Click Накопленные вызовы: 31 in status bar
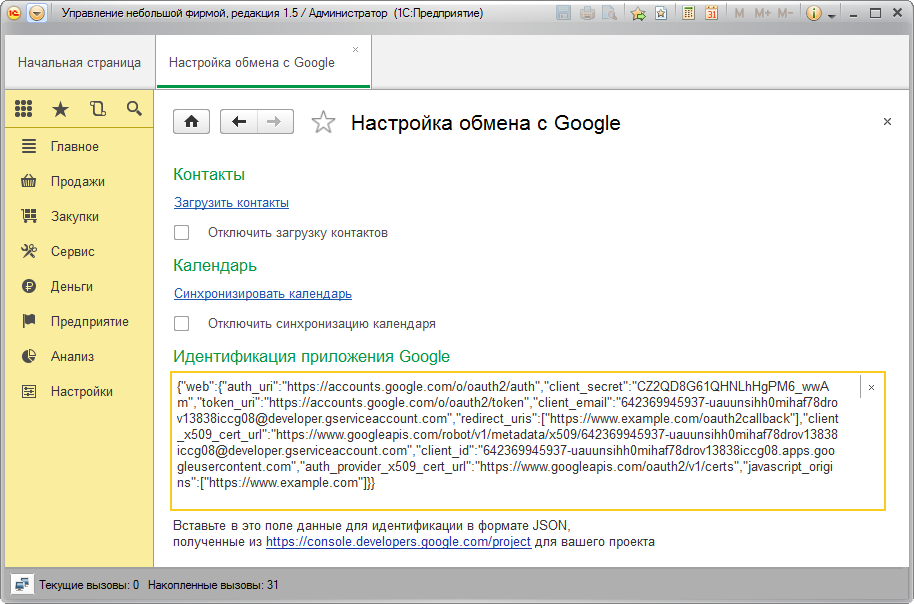Viewport: 914px width, 604px height. [x=213, y=585]
